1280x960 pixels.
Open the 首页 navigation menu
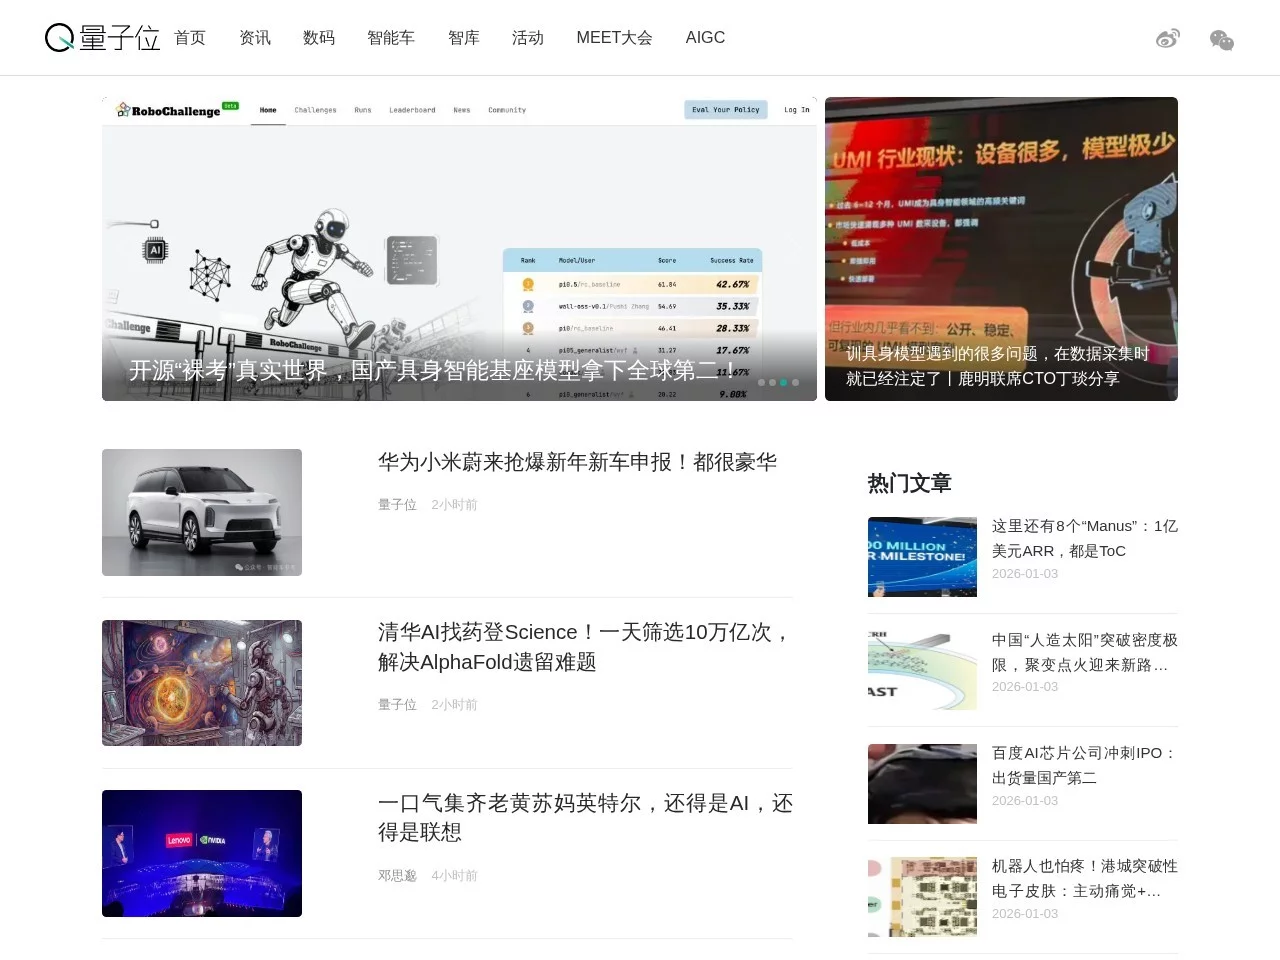click(190, 38)
